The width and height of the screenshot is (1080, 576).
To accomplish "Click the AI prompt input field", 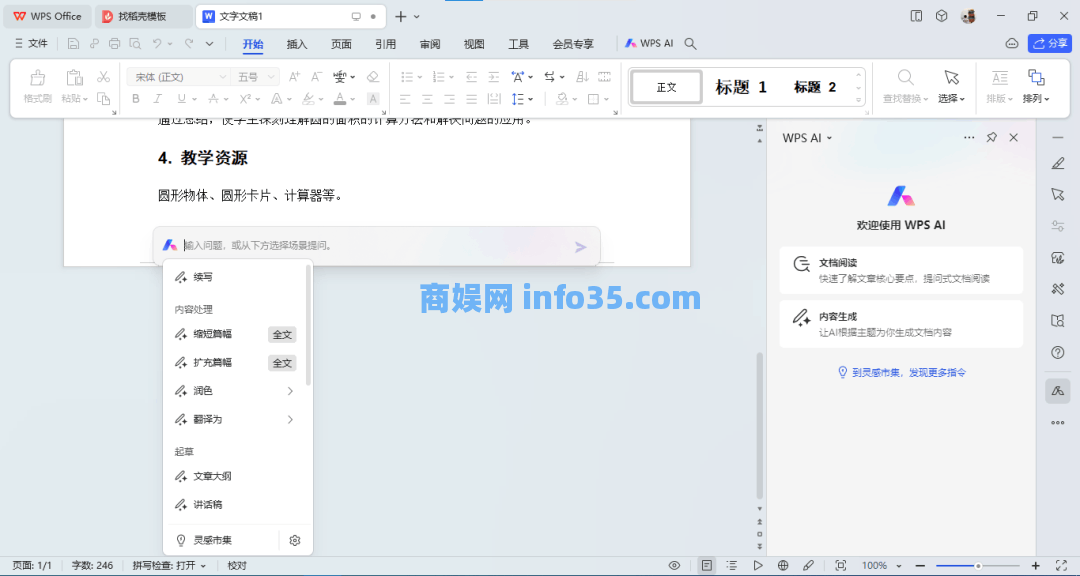I will pos(376,246).
